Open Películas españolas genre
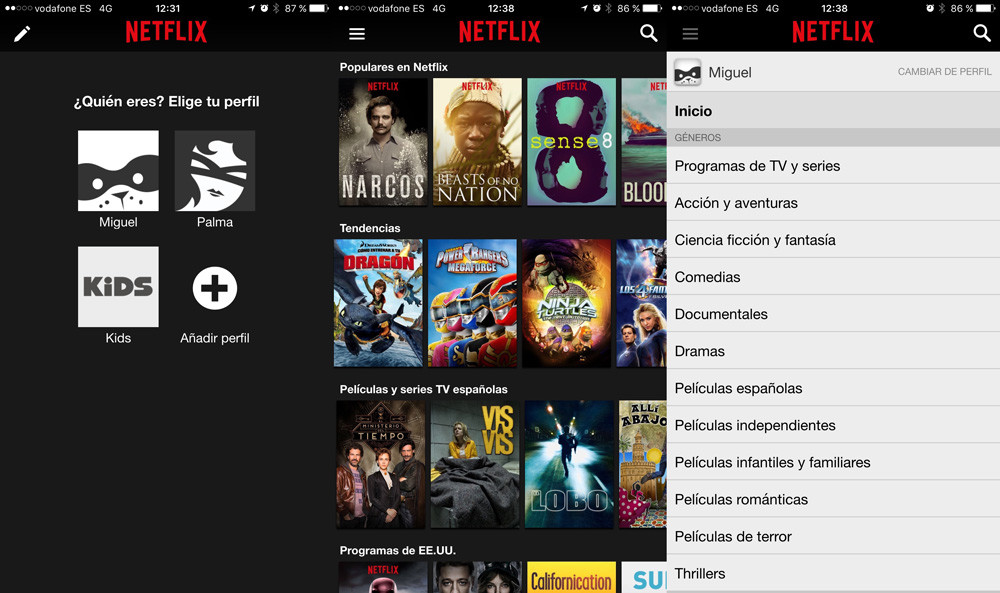 pyautogui.click(x=833, y=388)
